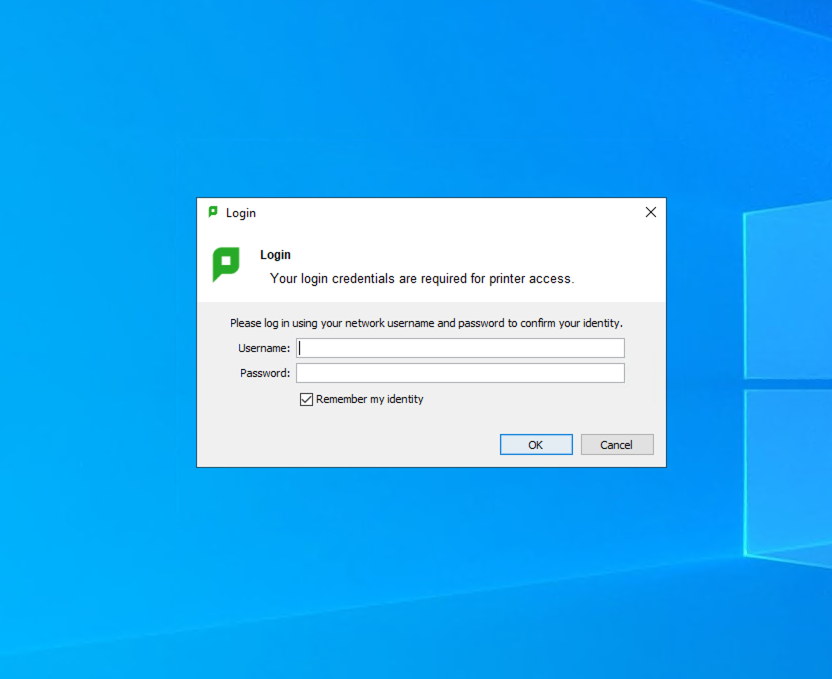
Task: Click the Username input field
Action: [x=460, y=348]
